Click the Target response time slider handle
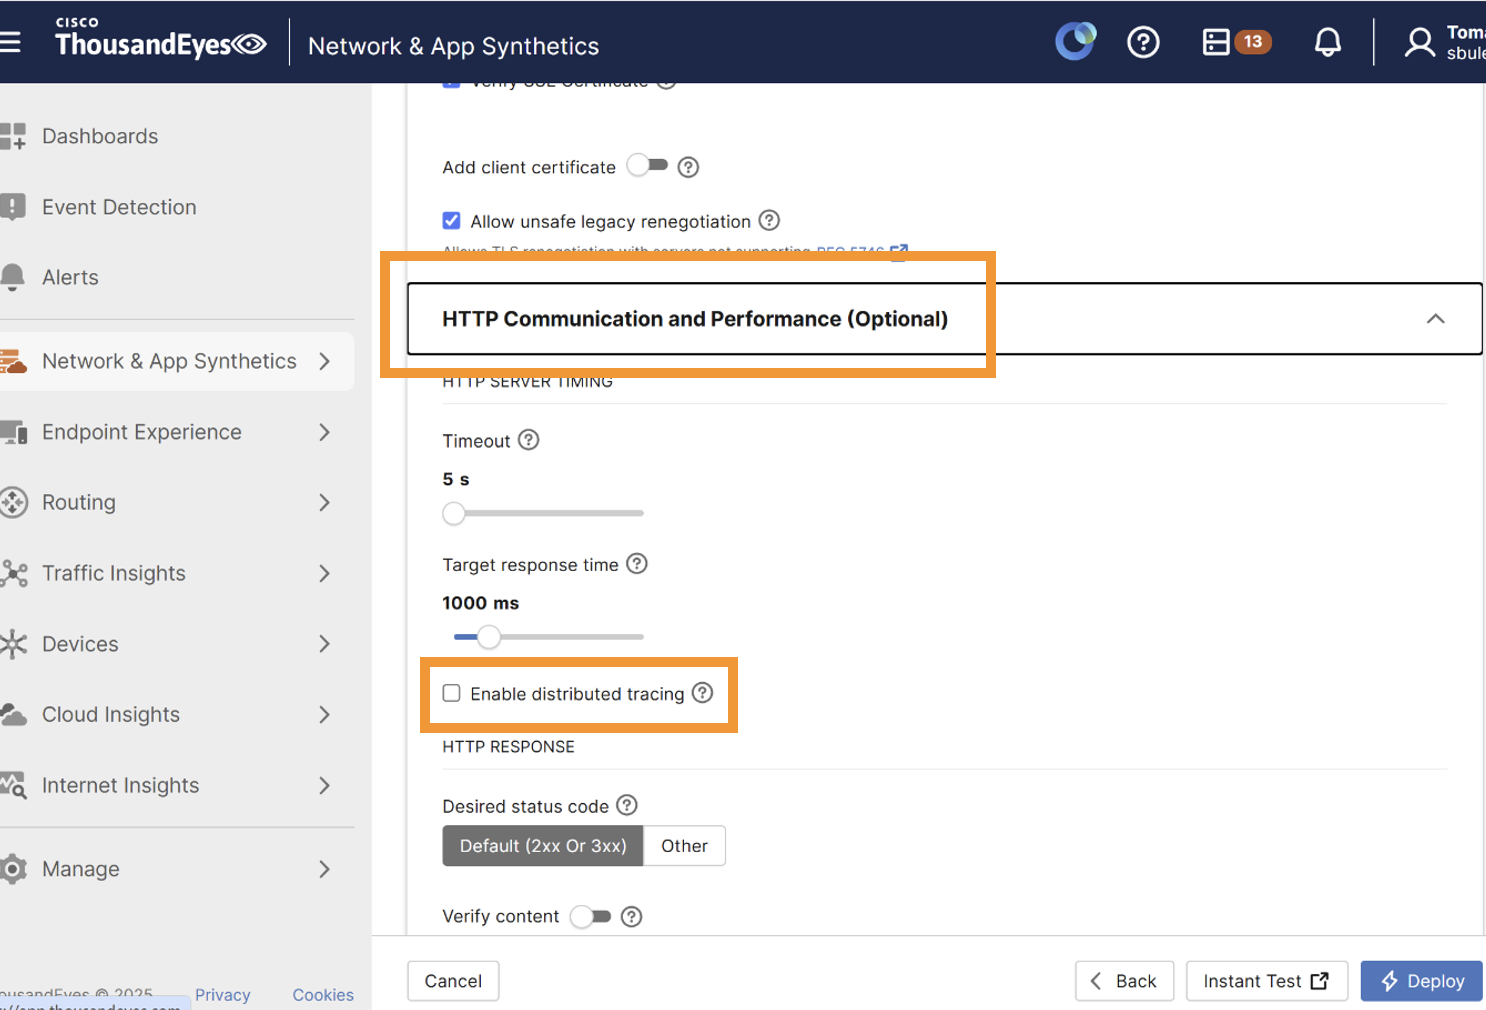This screenshot has height=1010, width=1486. (x=488, y=637)
